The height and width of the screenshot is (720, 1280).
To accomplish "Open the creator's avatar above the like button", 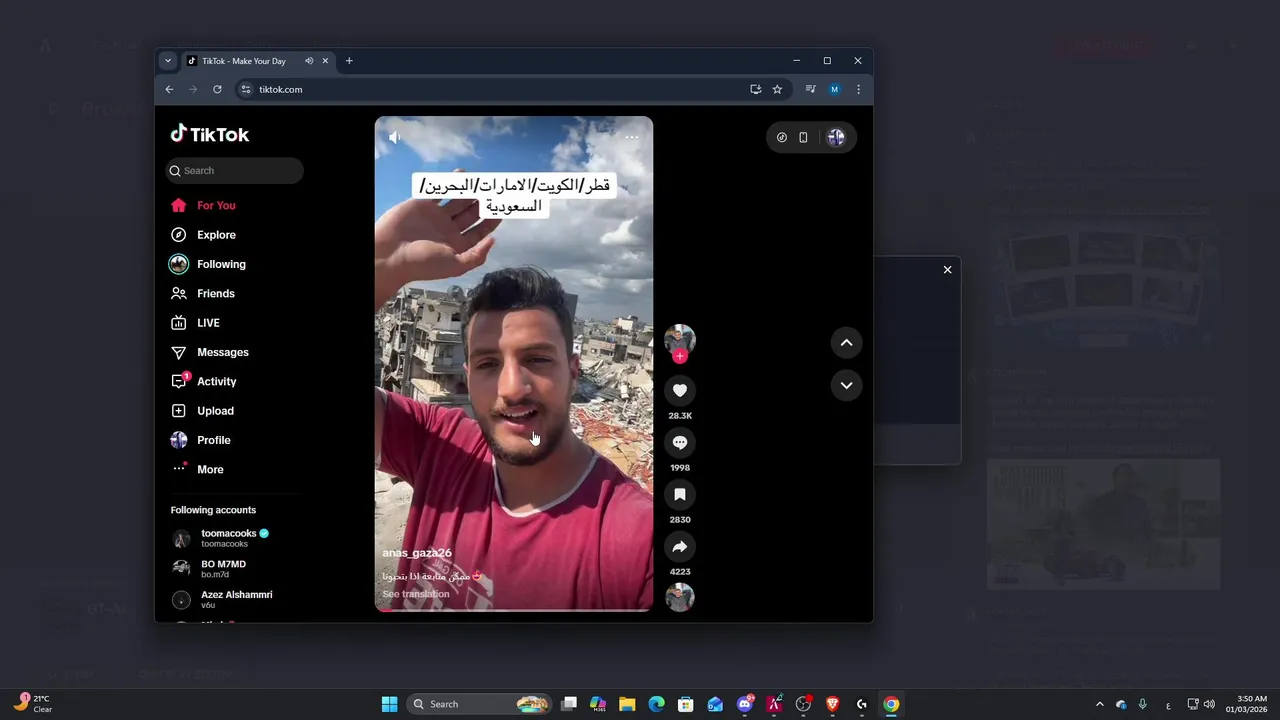I will [680, 338].
